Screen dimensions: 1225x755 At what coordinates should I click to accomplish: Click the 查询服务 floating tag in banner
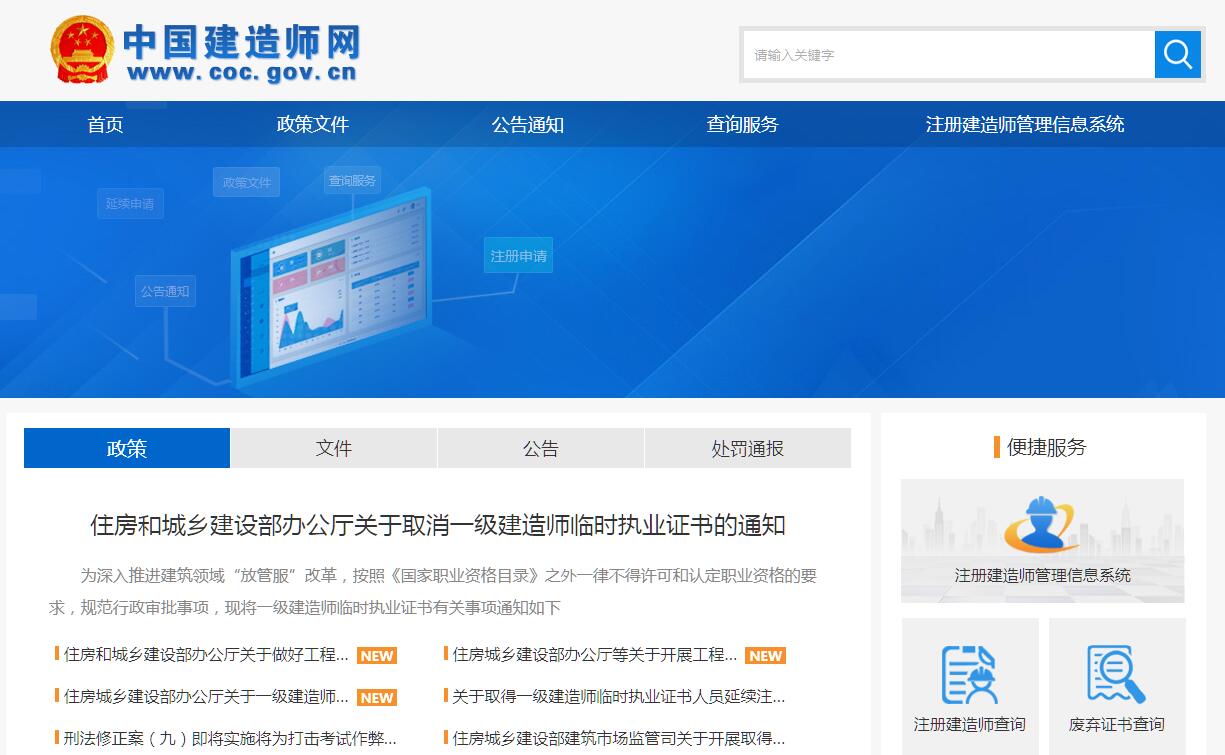coord(352,181)
